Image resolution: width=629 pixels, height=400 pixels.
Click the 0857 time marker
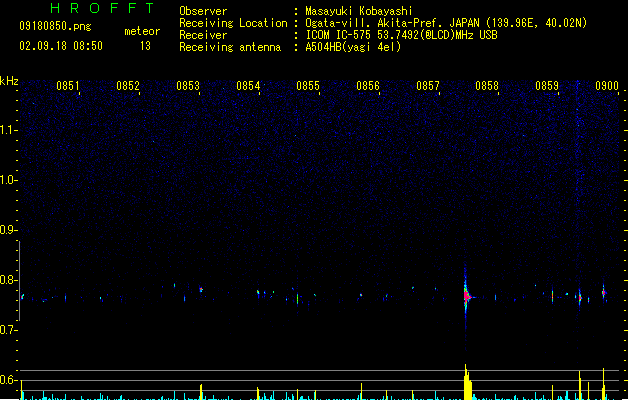coord(428,86)
